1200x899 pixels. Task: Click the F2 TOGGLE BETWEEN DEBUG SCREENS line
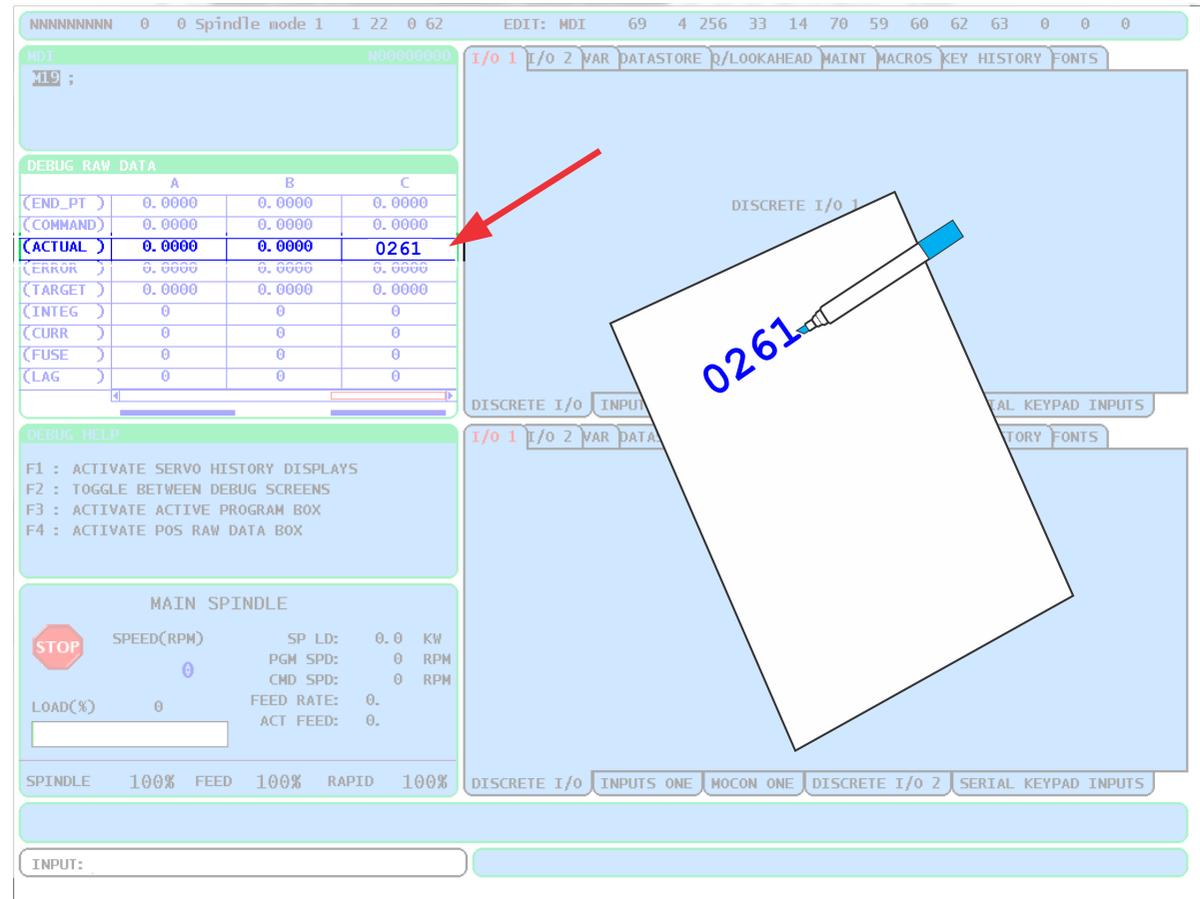tap(177, 489)
